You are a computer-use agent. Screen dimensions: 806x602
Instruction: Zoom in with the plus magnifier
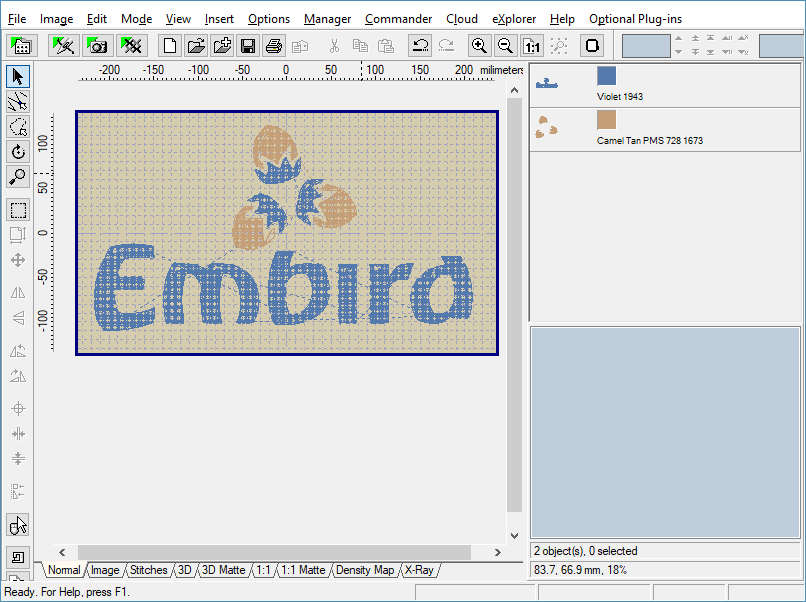[x=479, y=46]
